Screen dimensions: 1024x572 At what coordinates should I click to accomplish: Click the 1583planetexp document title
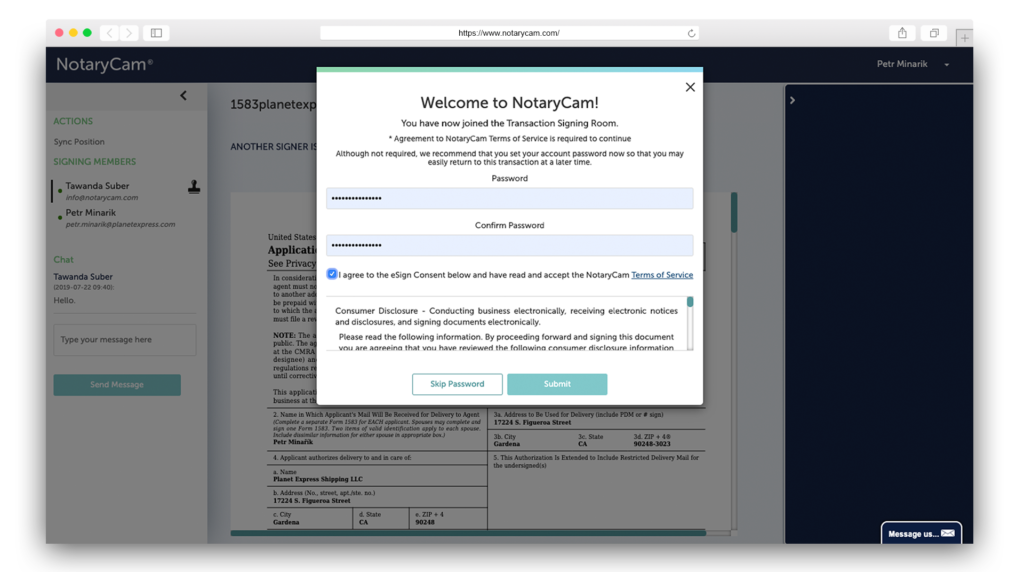273,104
